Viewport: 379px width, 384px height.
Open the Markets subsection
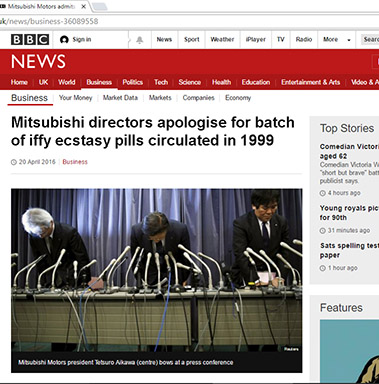pyautogui.click(x=160, y=98)
